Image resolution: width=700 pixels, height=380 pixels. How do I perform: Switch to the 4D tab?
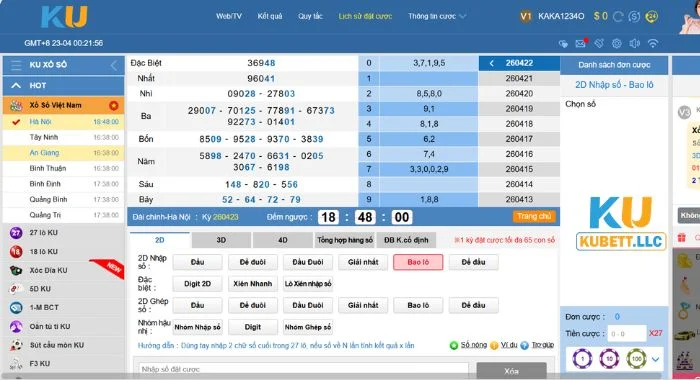[283, 240]
